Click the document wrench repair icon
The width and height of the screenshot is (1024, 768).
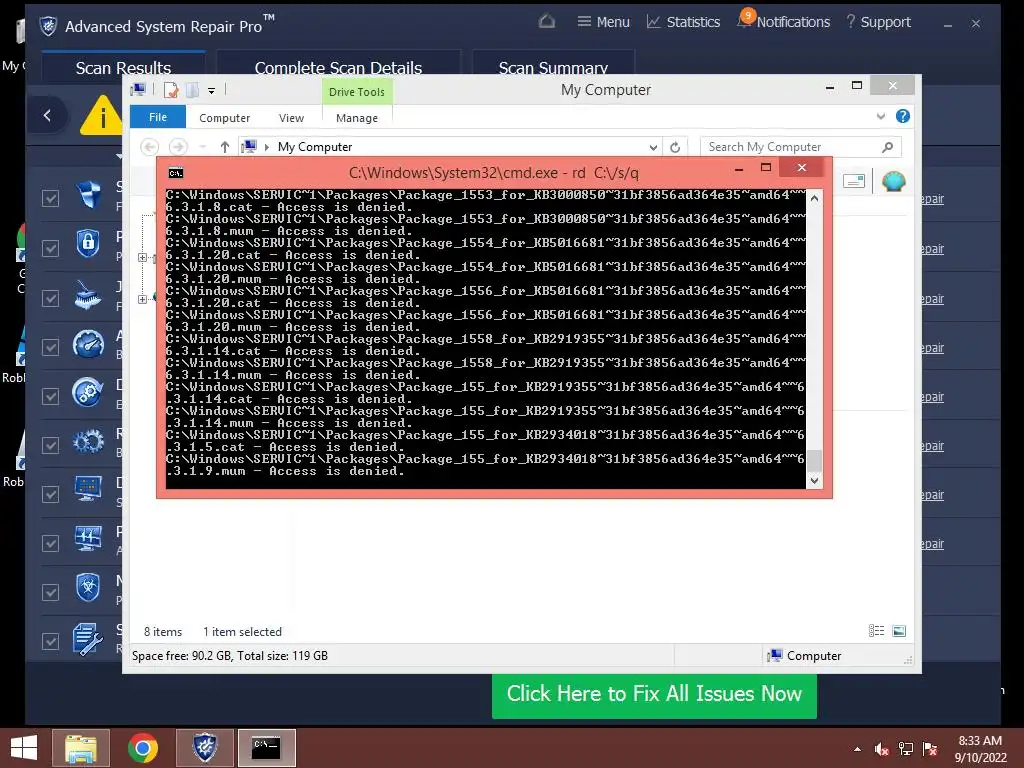[88, 639]
